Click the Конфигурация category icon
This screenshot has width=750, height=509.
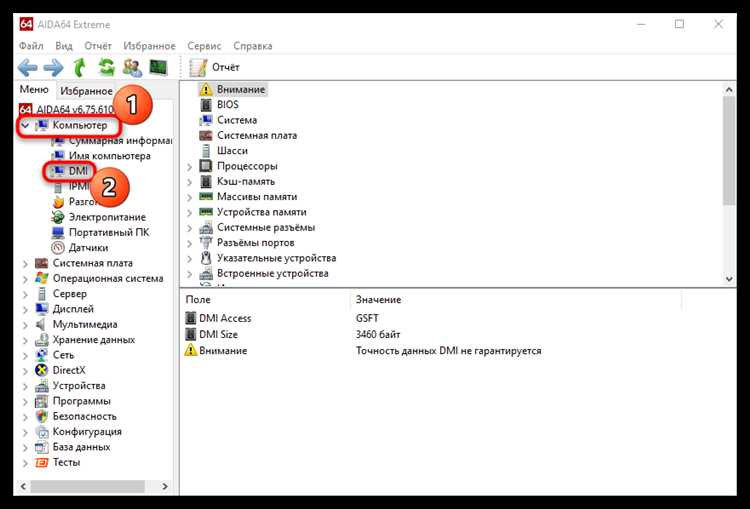[x=42, y=432]
